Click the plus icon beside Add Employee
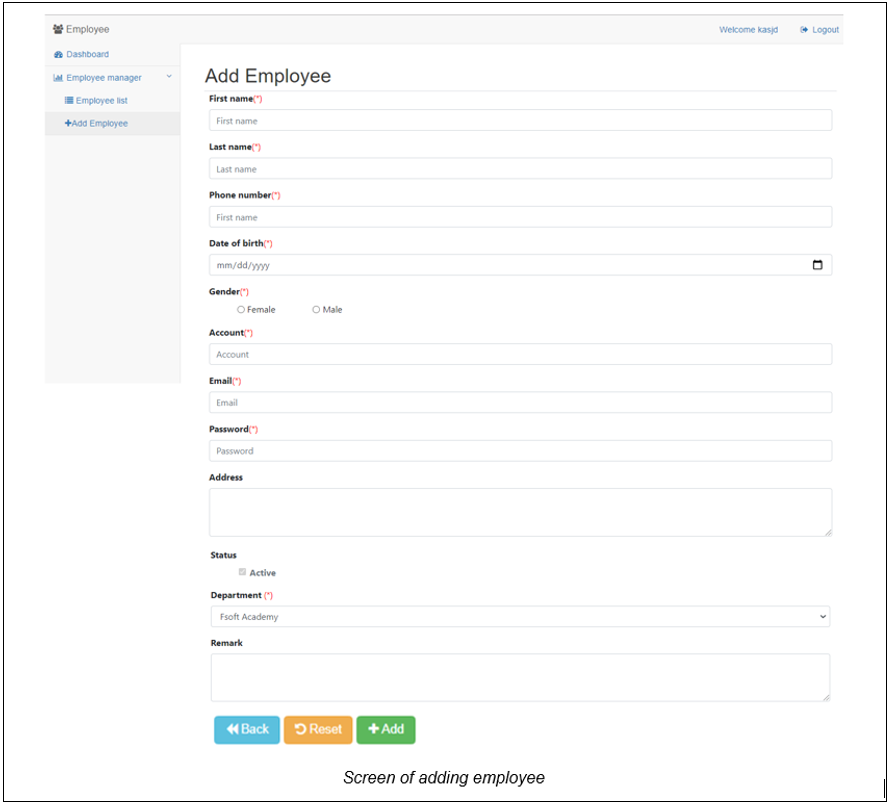Screen dimensions: 892x806 [67, 123]
